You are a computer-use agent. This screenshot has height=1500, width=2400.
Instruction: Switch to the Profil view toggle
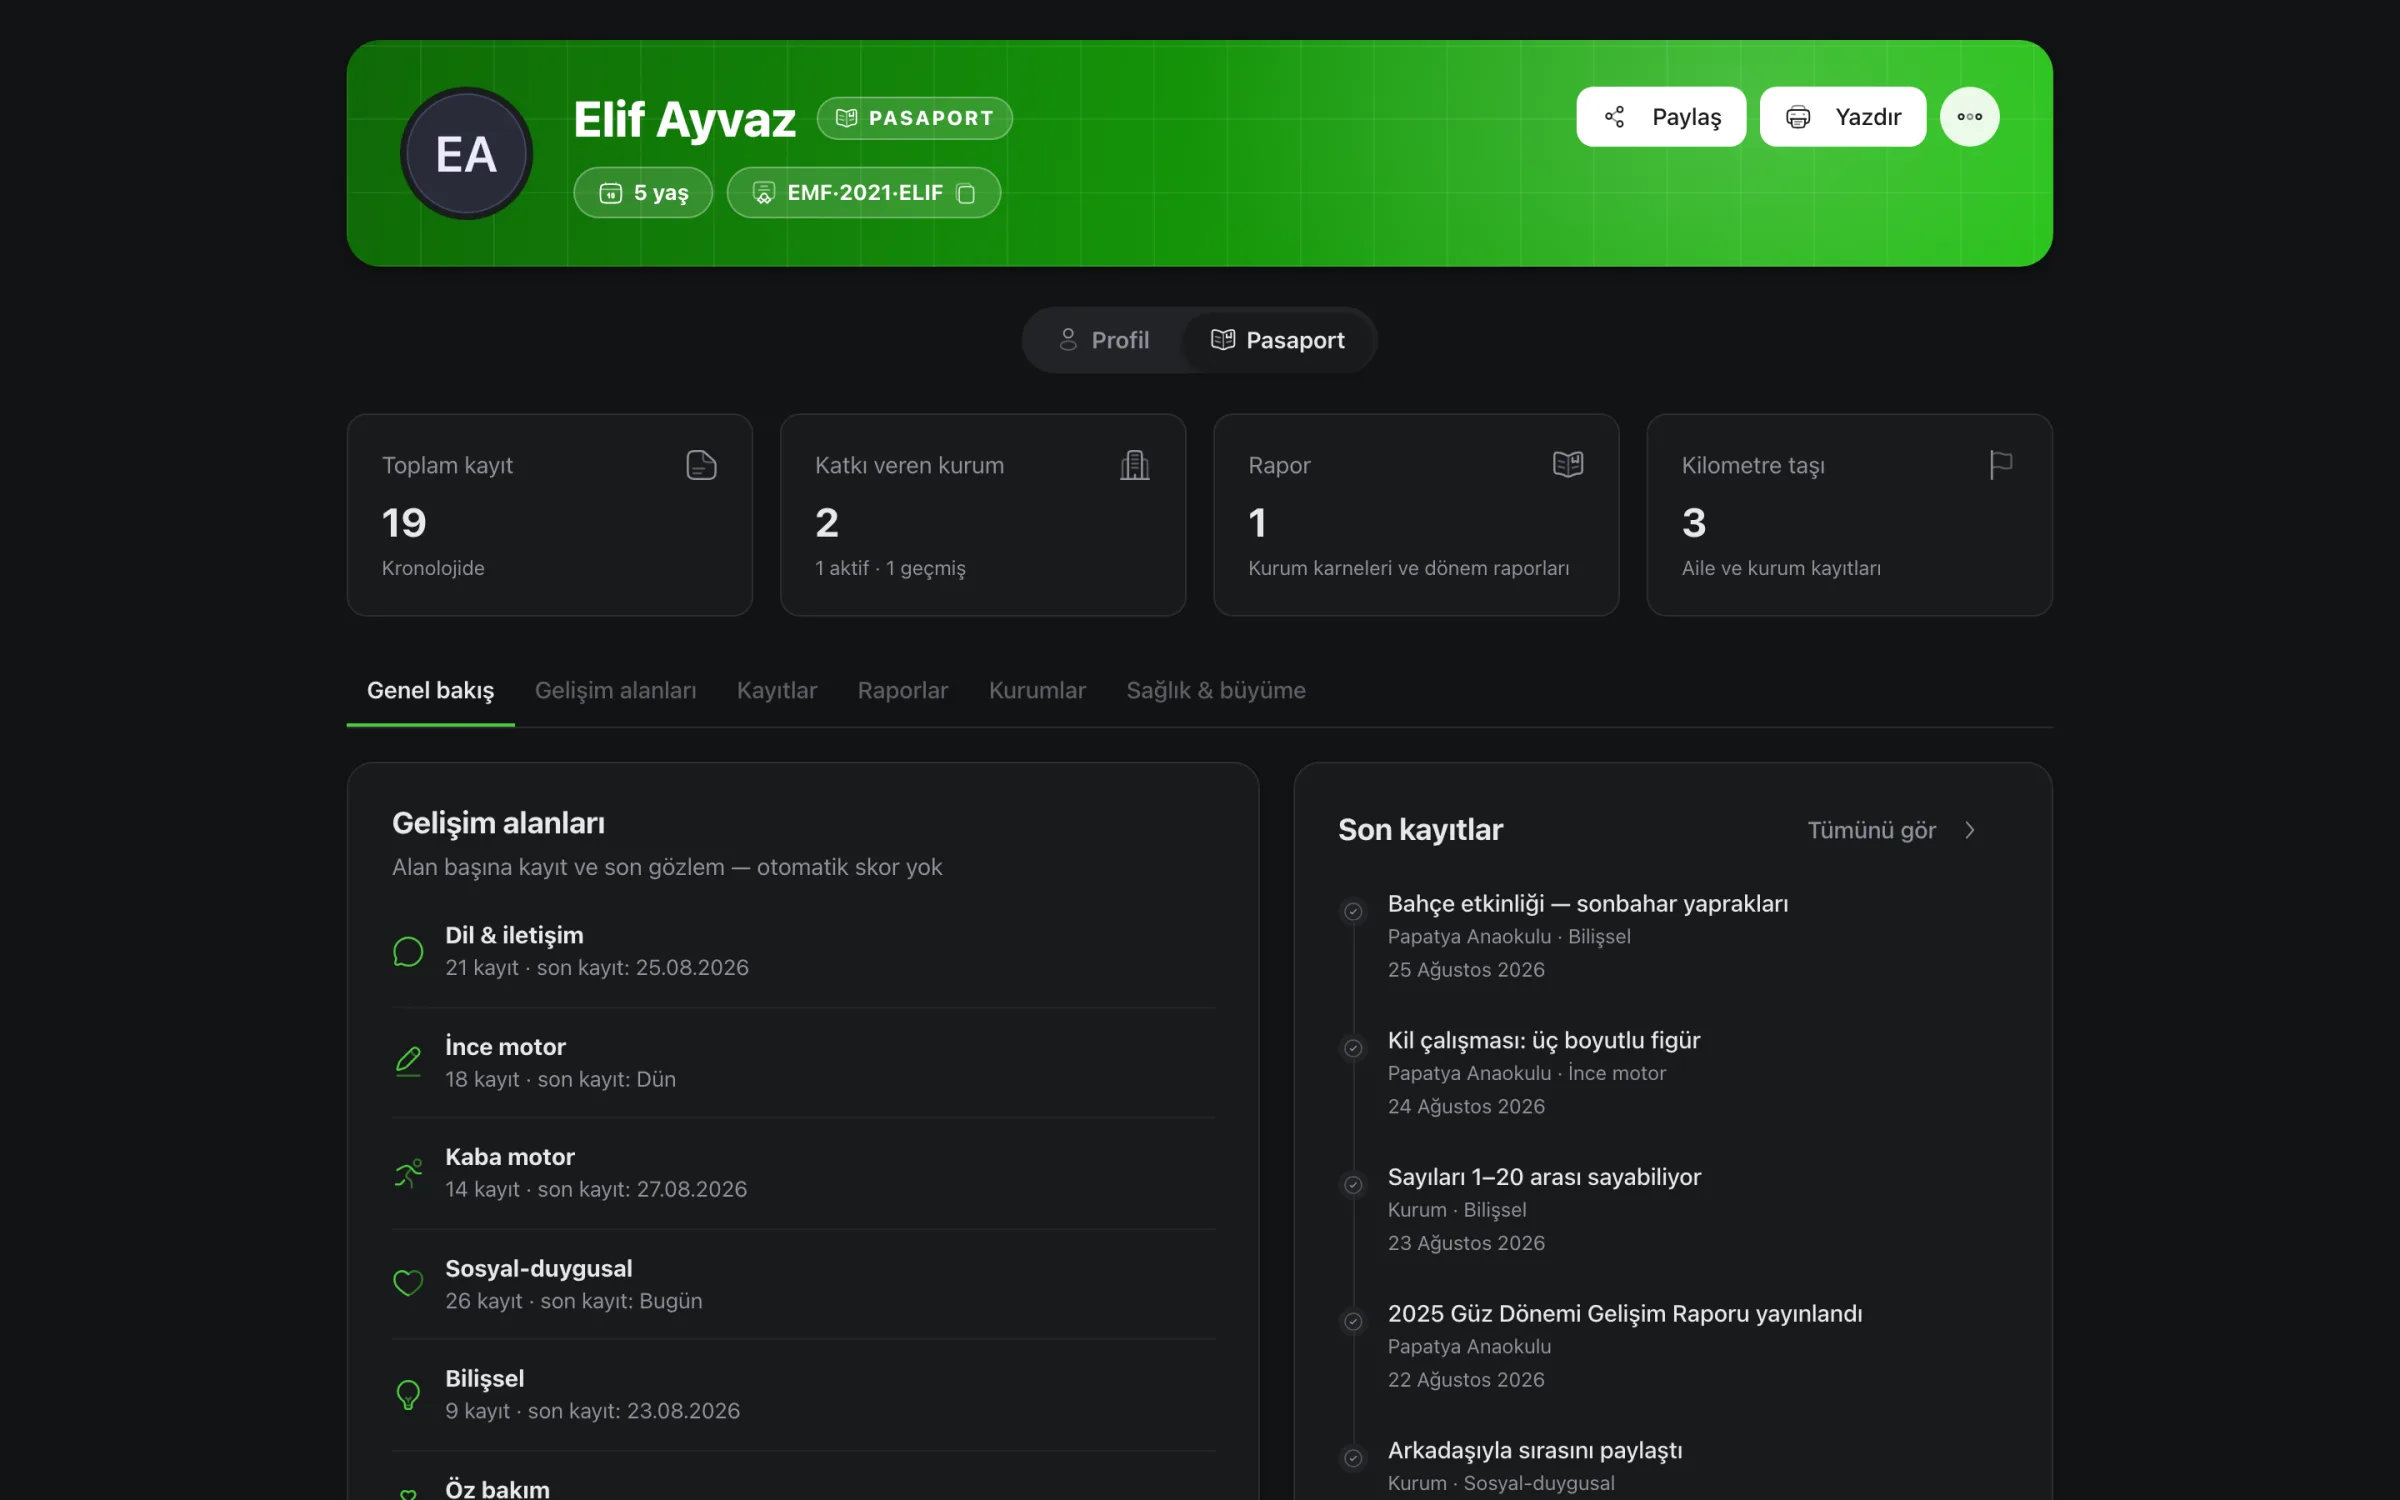click(1104, 340)
